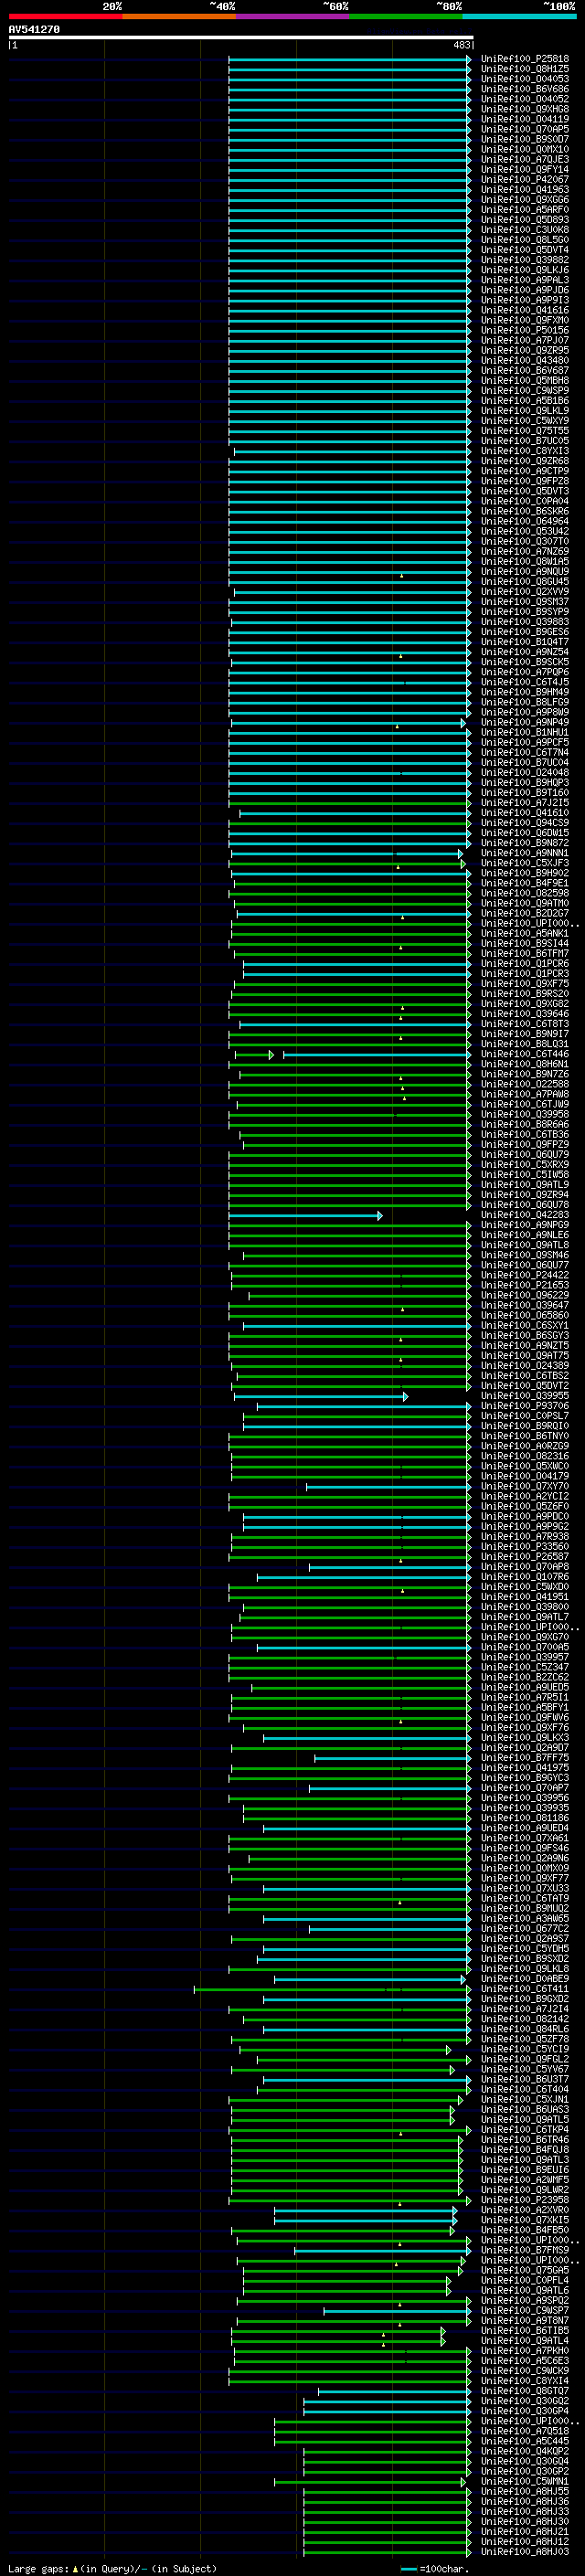Select label UniRef100_P24422
Image resolution: width=585 pixels, height=2576 pixels.
[525, 1275]
